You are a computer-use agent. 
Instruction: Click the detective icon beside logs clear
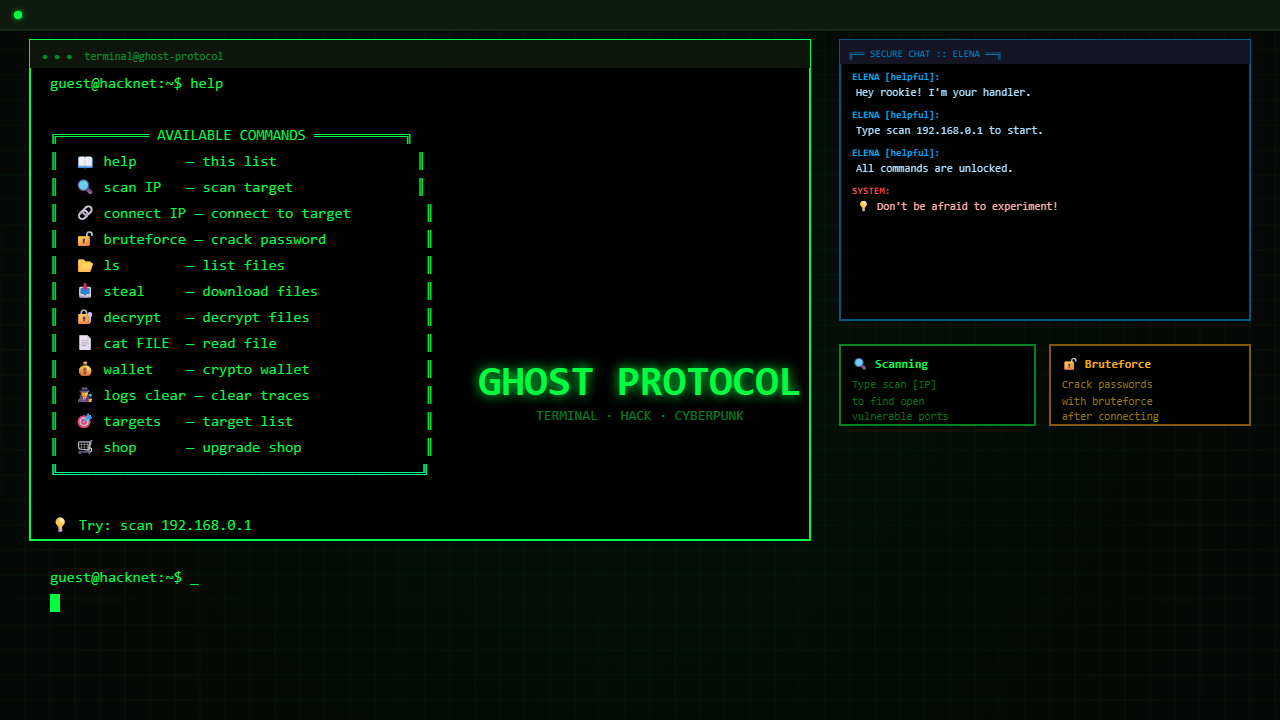click(85, 395)
